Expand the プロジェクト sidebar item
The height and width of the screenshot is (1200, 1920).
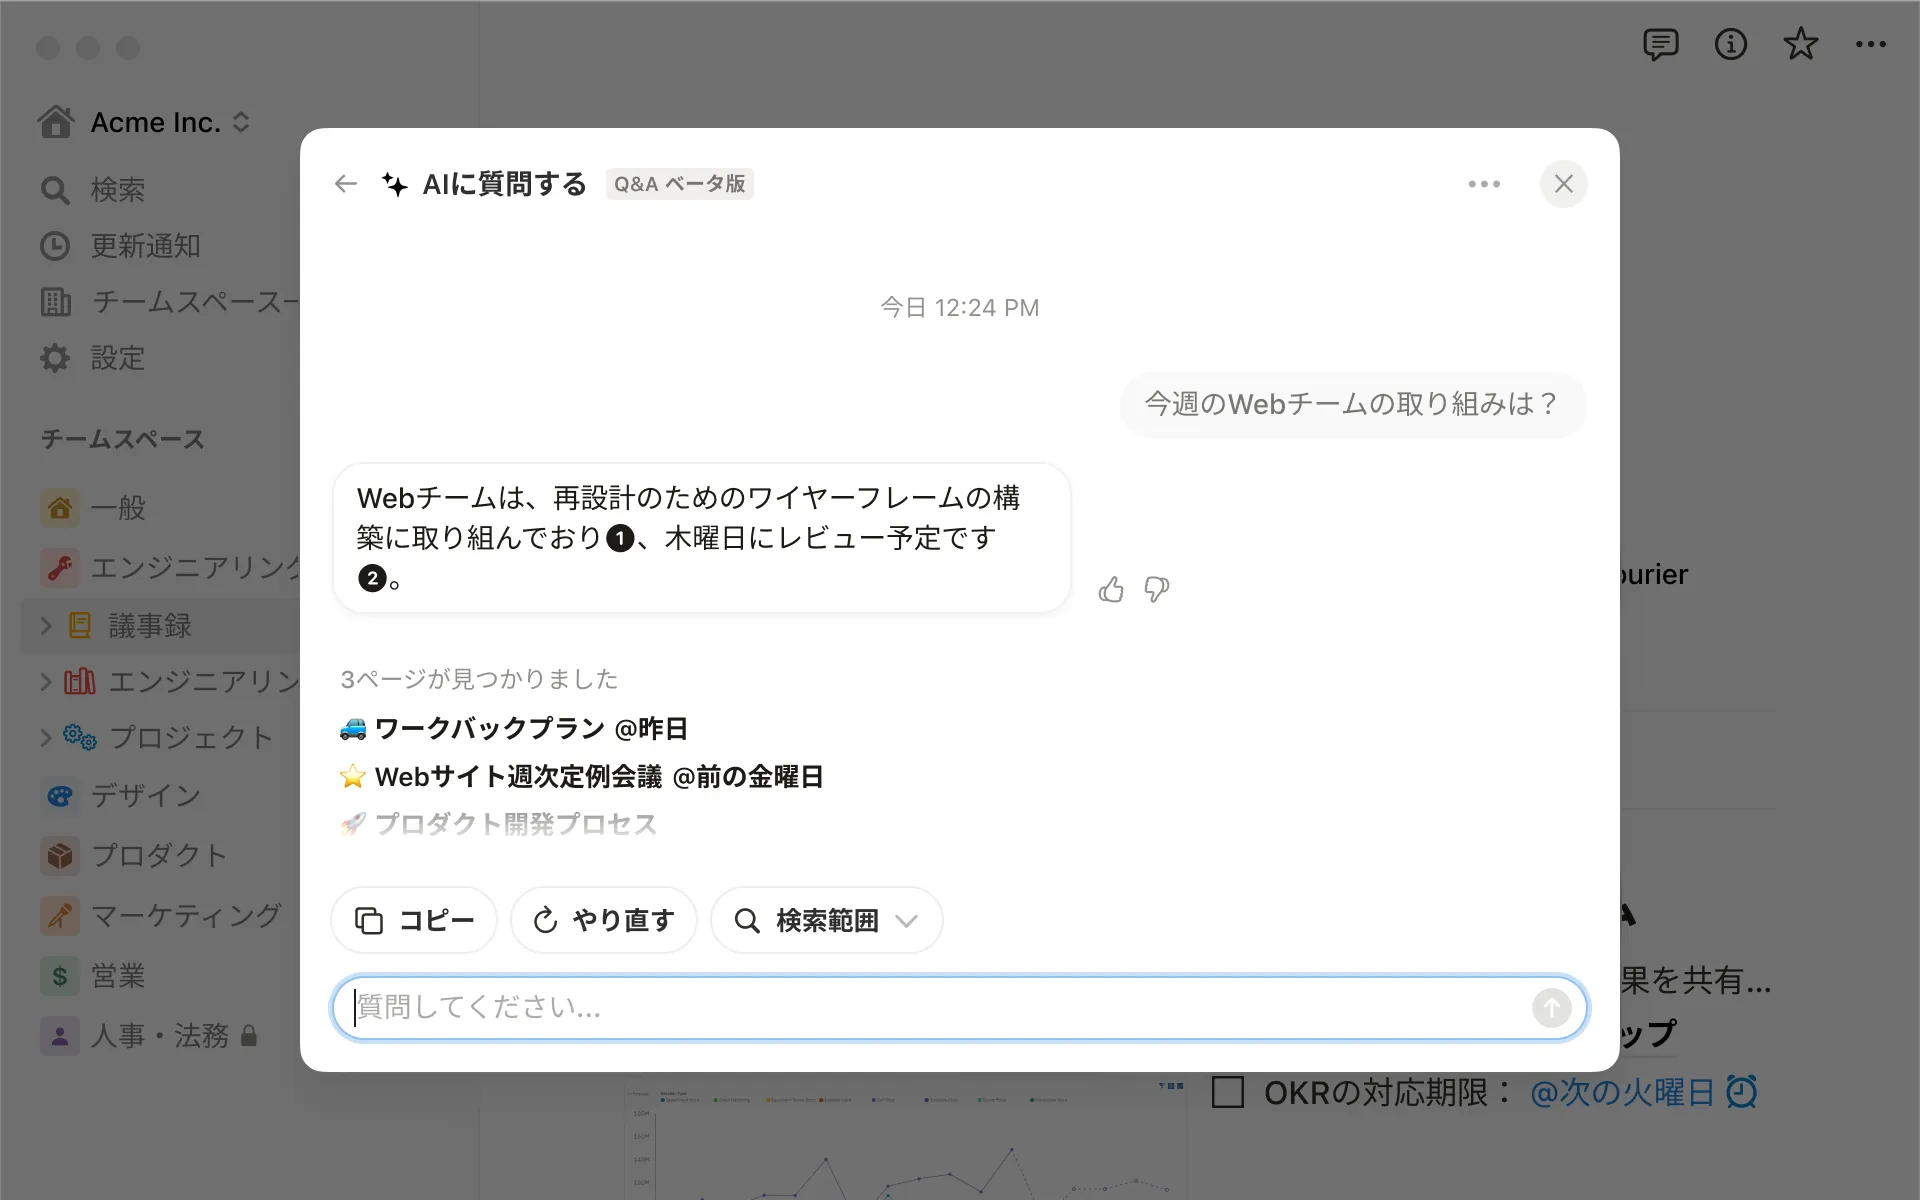click(46, 738)
